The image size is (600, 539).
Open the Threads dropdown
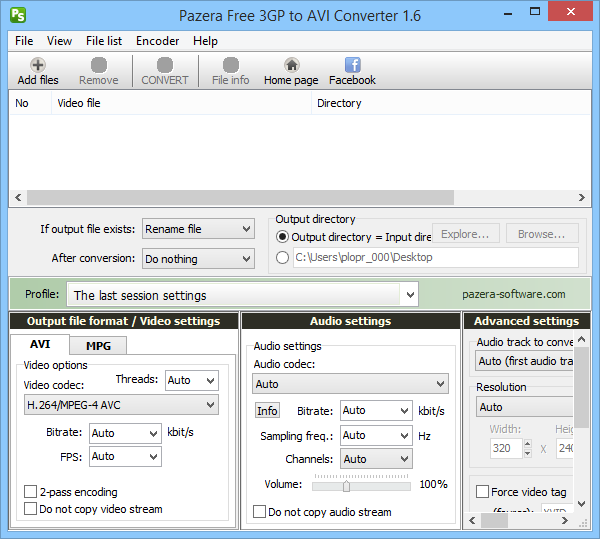click(192, 380)
